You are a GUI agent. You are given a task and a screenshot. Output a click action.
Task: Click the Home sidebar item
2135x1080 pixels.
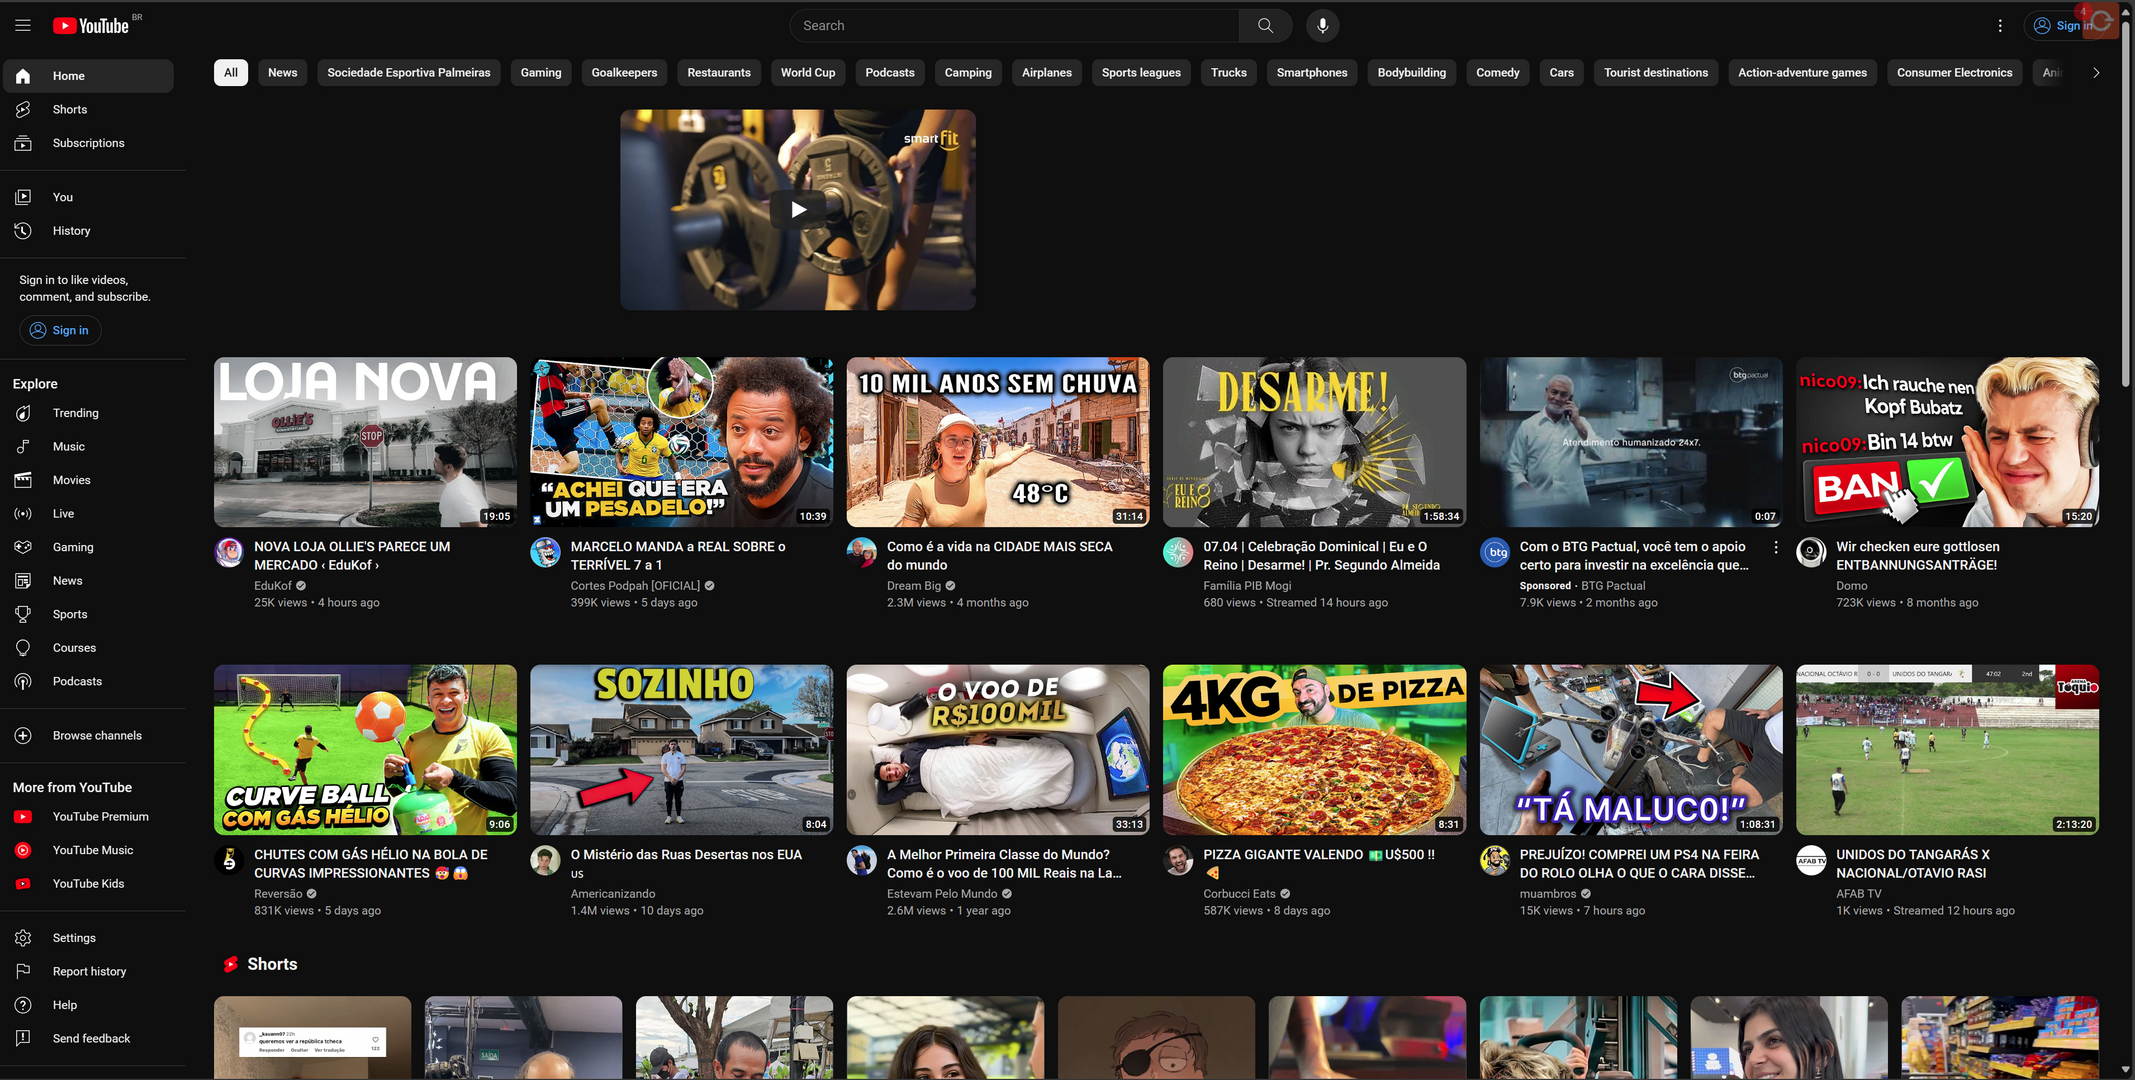click(88, 76)
